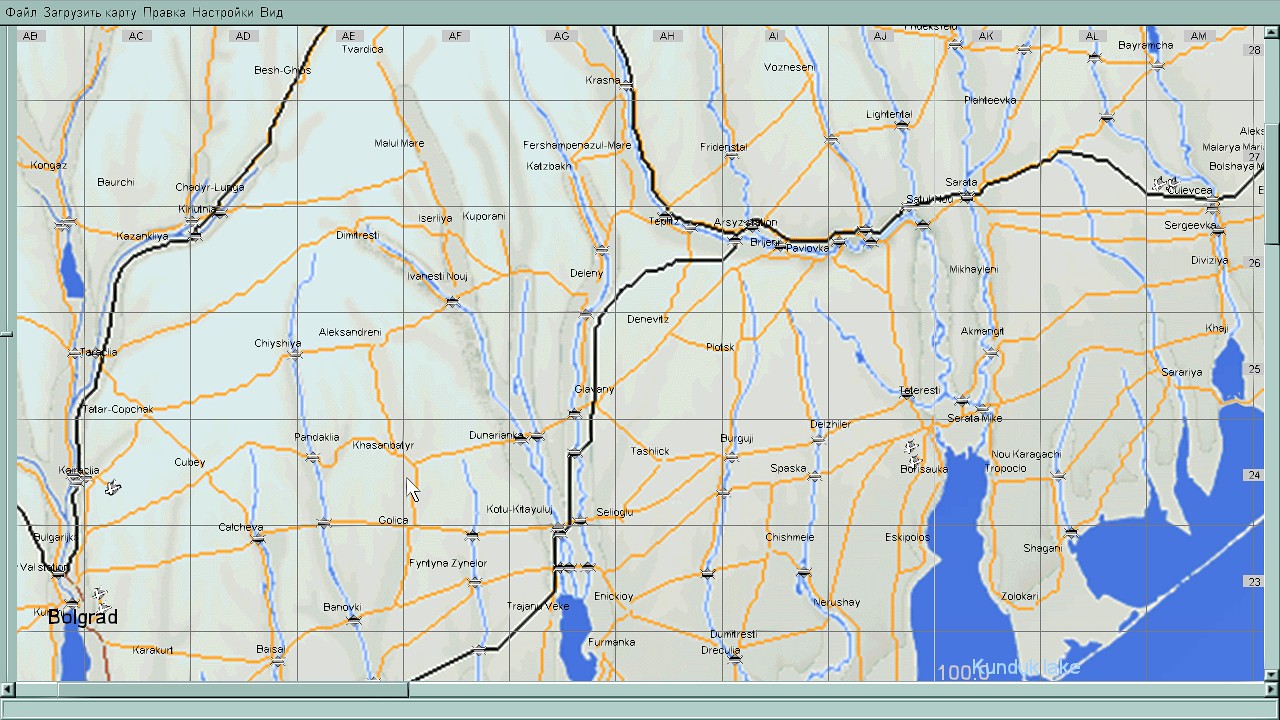Image resolution: width=1280 pixels, height=720 pixels.
Task: Click the horizontal scrollbar's left arrow
Action: pos(8,689)
